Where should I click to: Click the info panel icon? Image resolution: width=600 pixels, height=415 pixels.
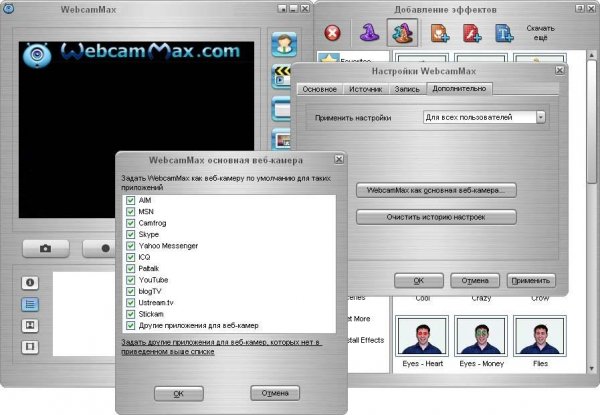point(30,283)
